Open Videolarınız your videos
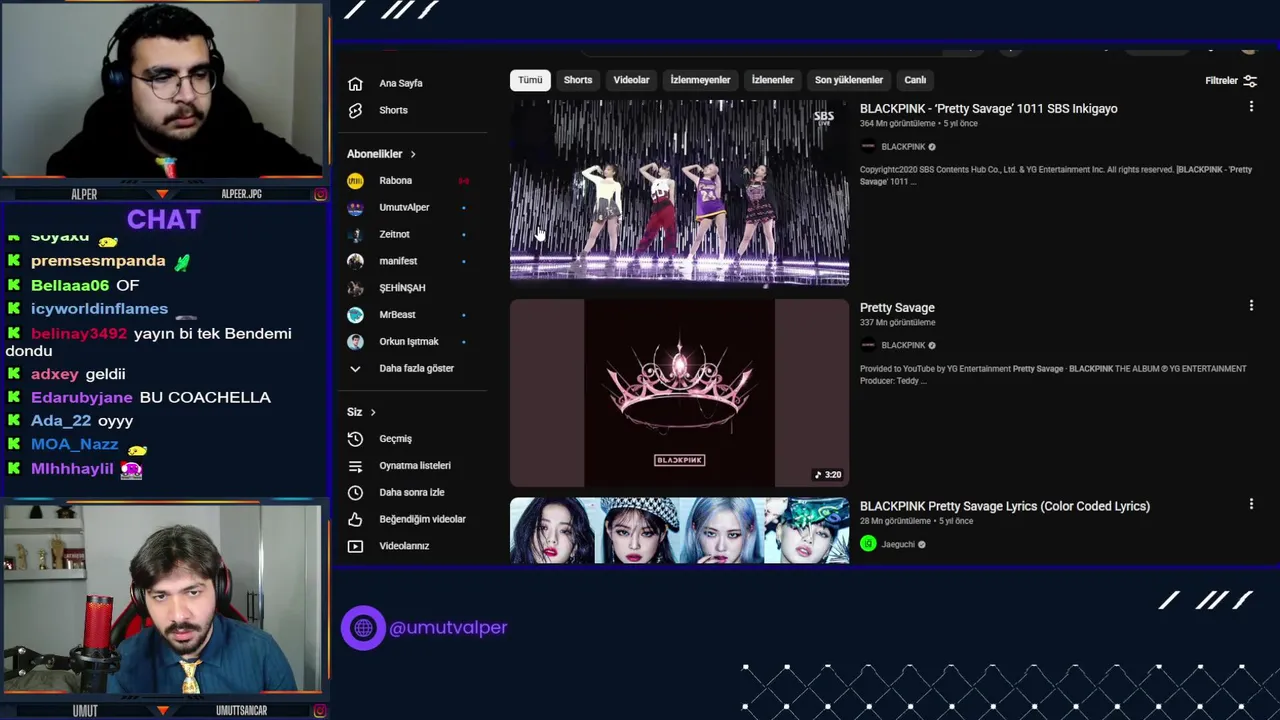 pos(404,546)
